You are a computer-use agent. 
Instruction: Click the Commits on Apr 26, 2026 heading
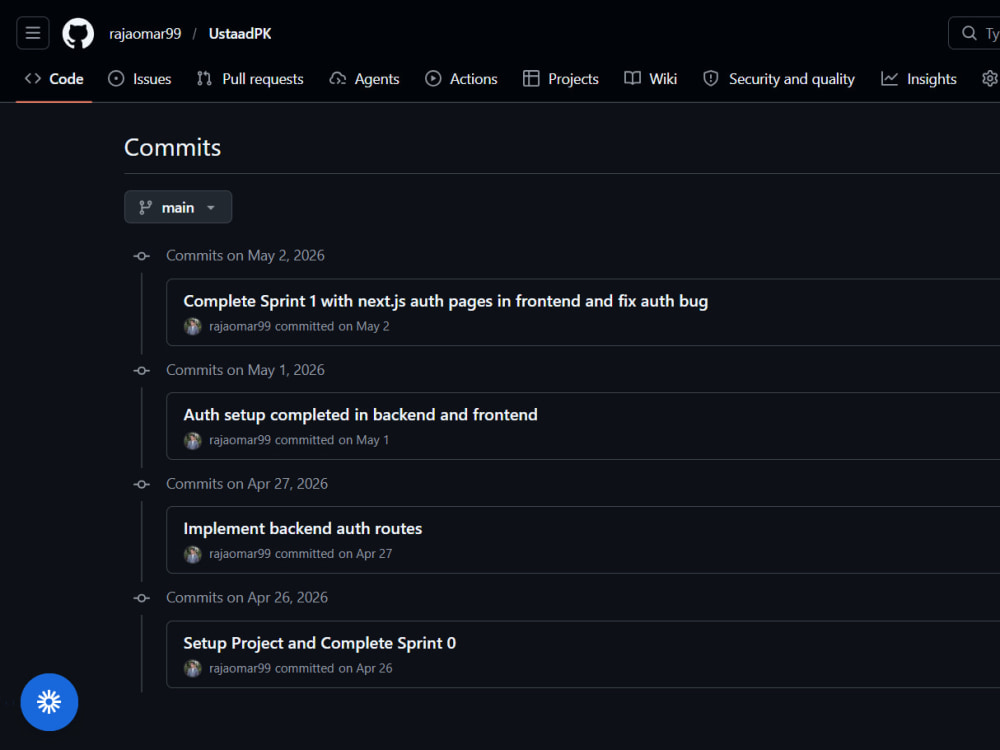click(247, 598)
